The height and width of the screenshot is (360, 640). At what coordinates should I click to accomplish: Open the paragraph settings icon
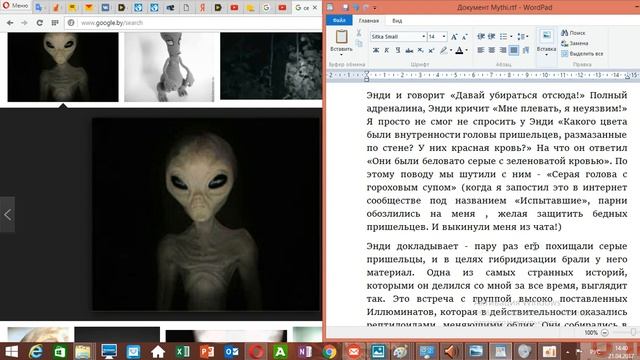[x=526, y=50]
